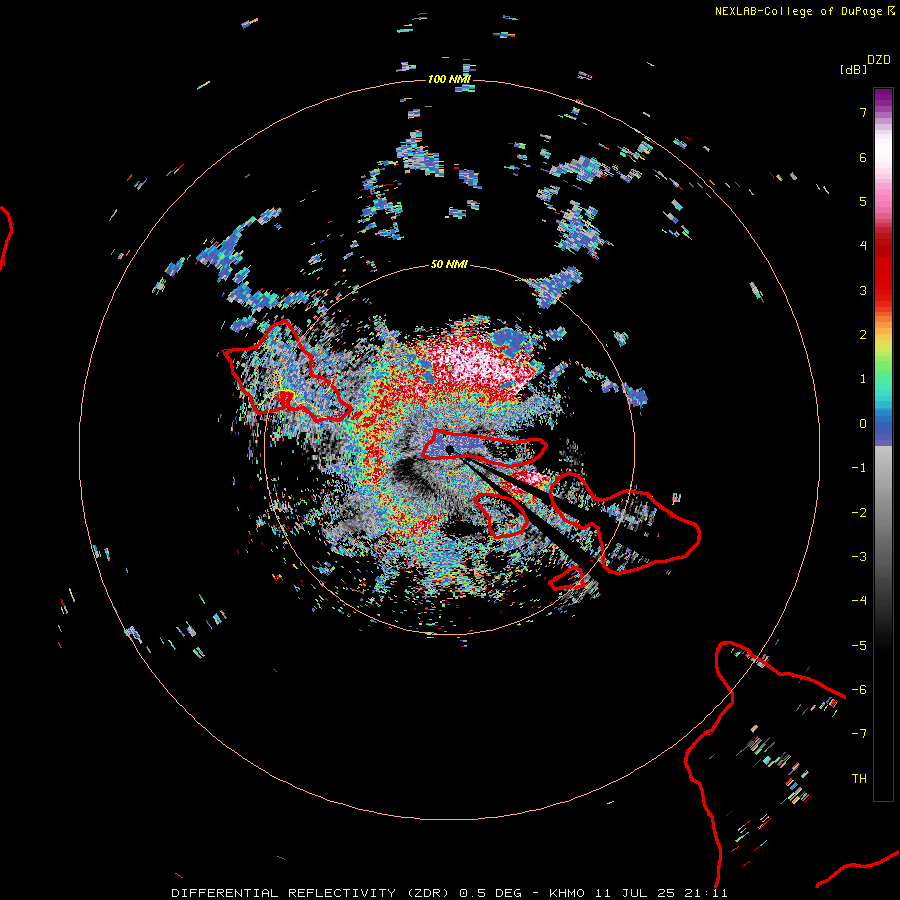Click the 2 value on the ZDR color scale
The width and height of the screenshot is (900, 900).
pyautogui.click(x=863, y=335)
